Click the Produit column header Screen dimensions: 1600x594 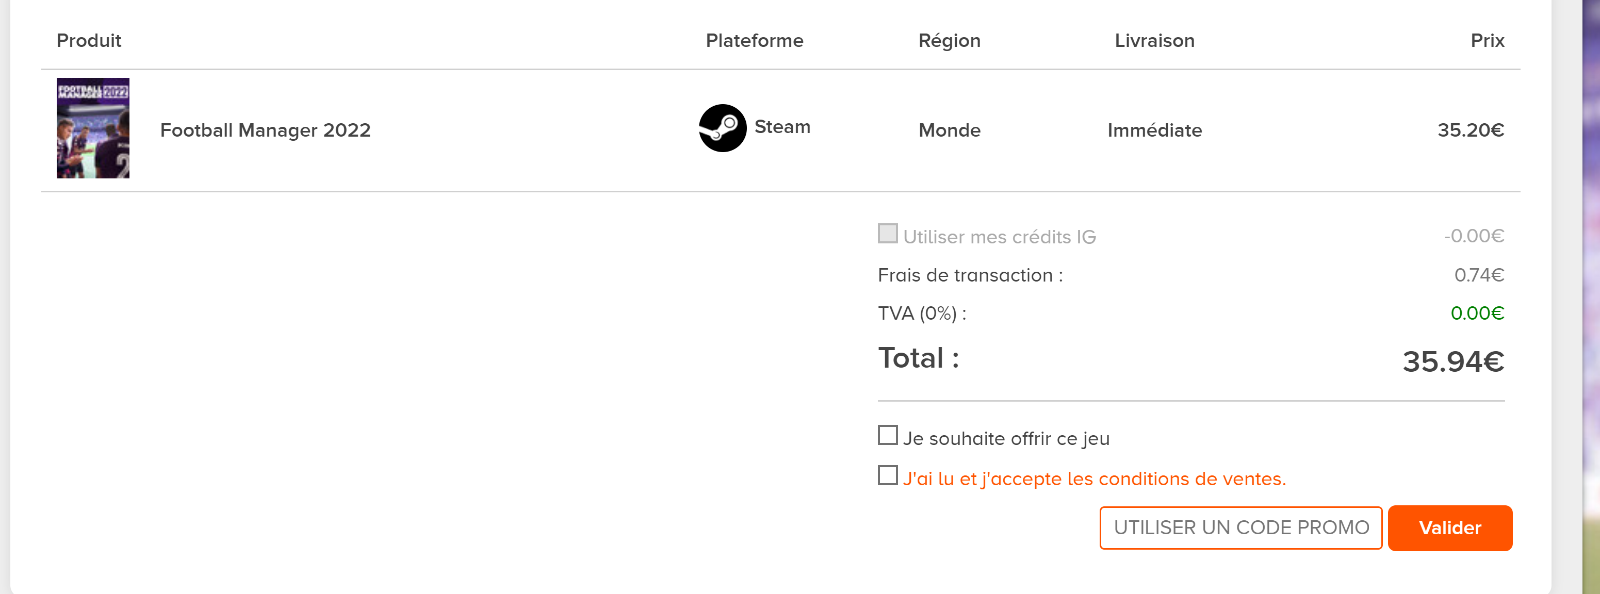pyautogui.click(x=89, y=41)
